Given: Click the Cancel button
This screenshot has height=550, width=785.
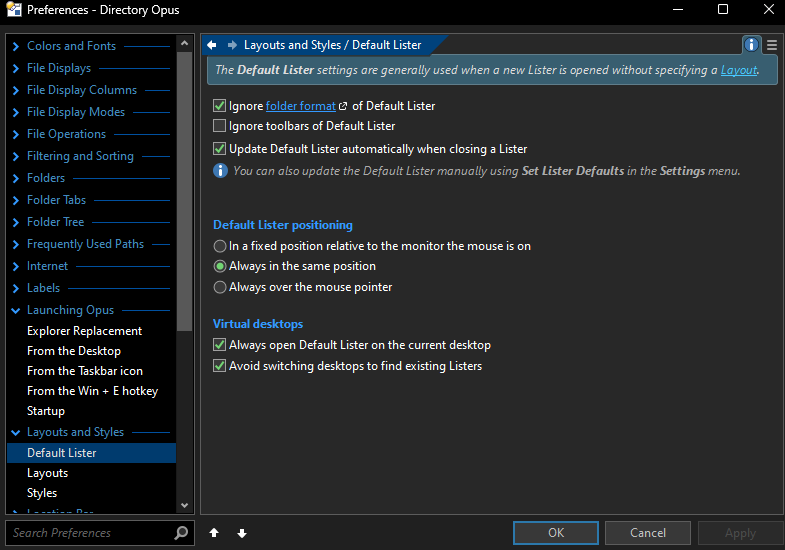Looking at the screenshot, I should point(648,532).
